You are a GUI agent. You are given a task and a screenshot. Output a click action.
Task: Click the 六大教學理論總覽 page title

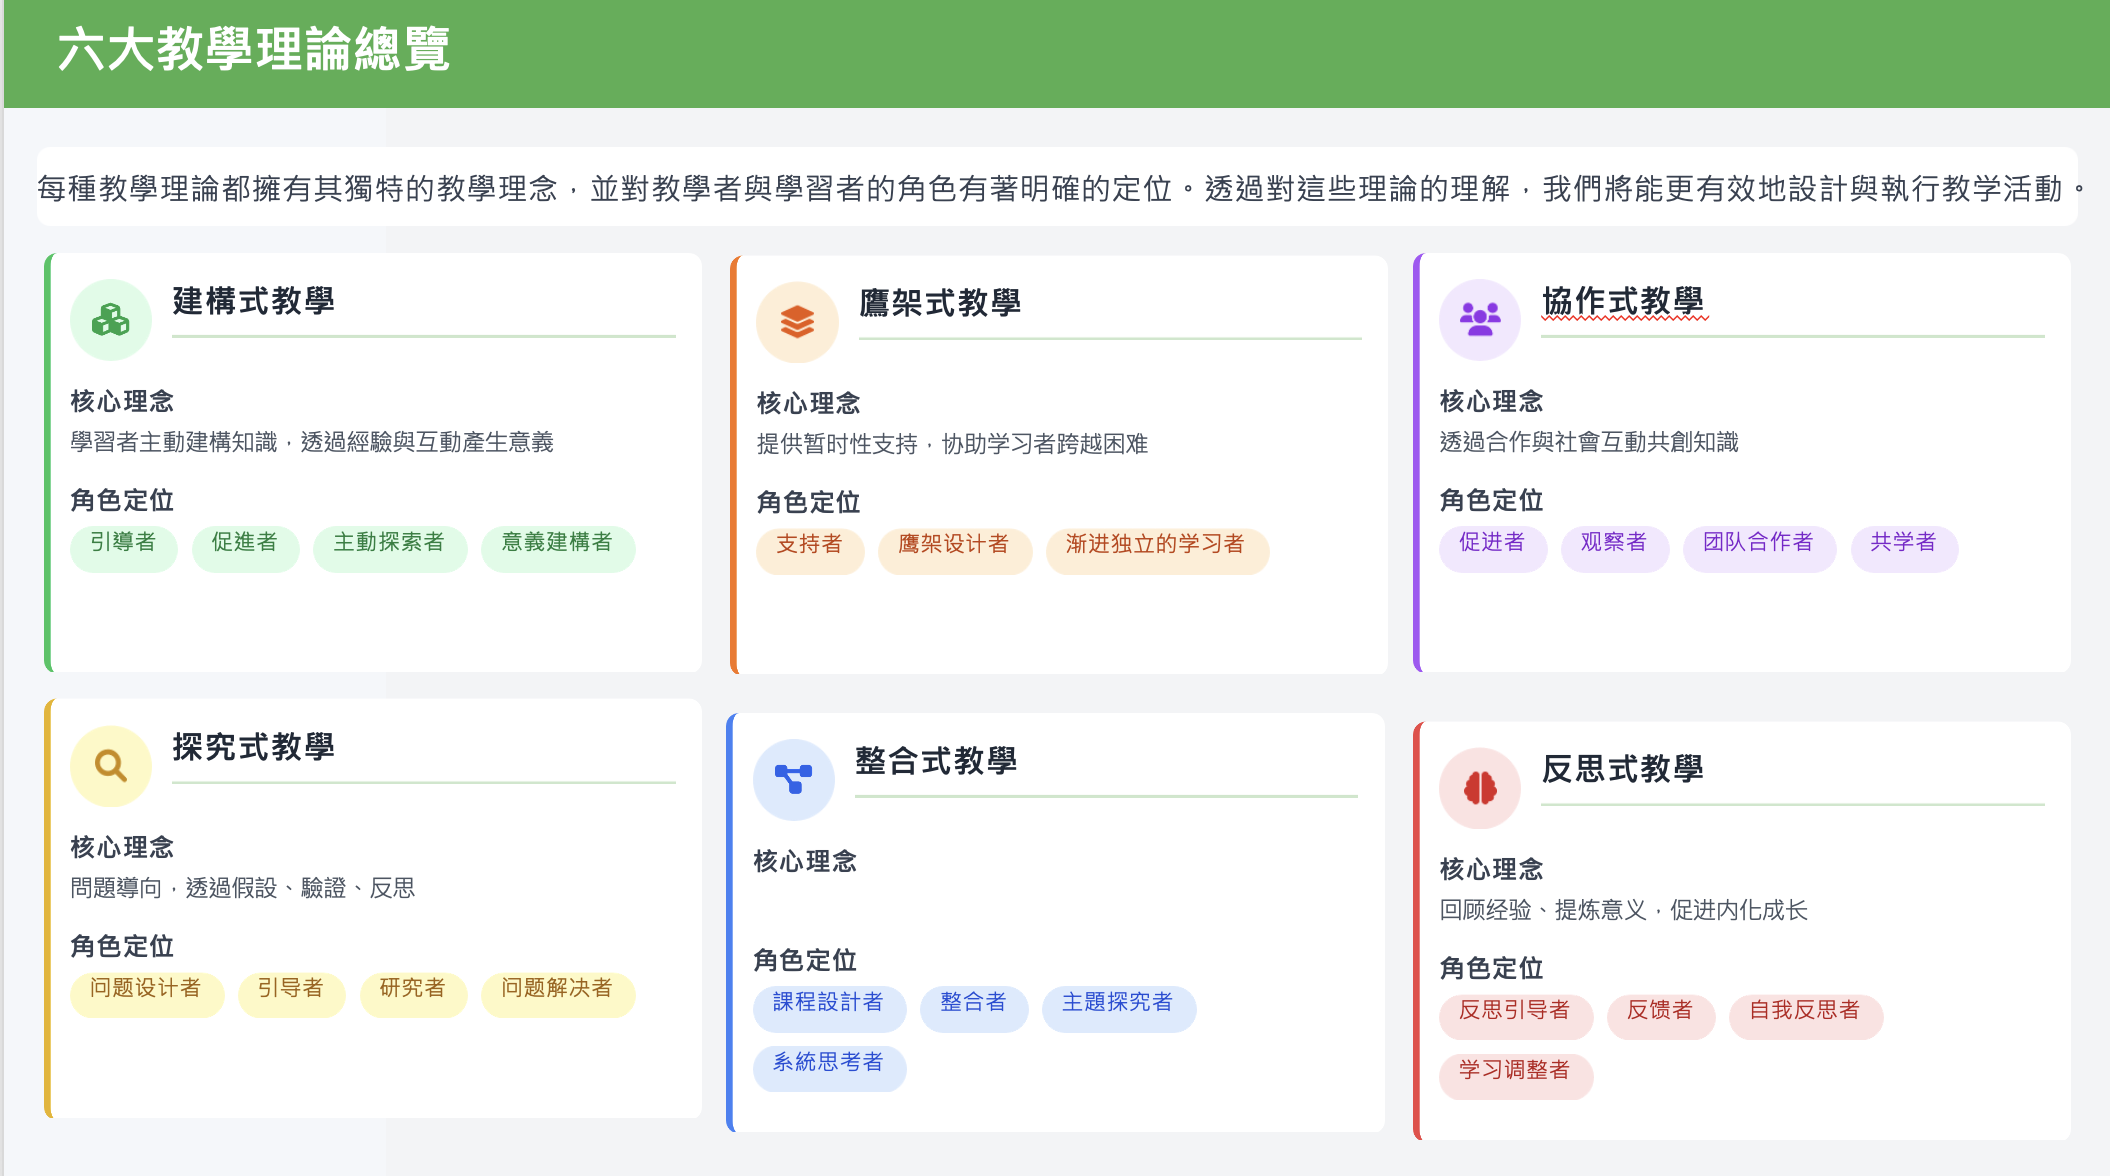tap(254, 50)
